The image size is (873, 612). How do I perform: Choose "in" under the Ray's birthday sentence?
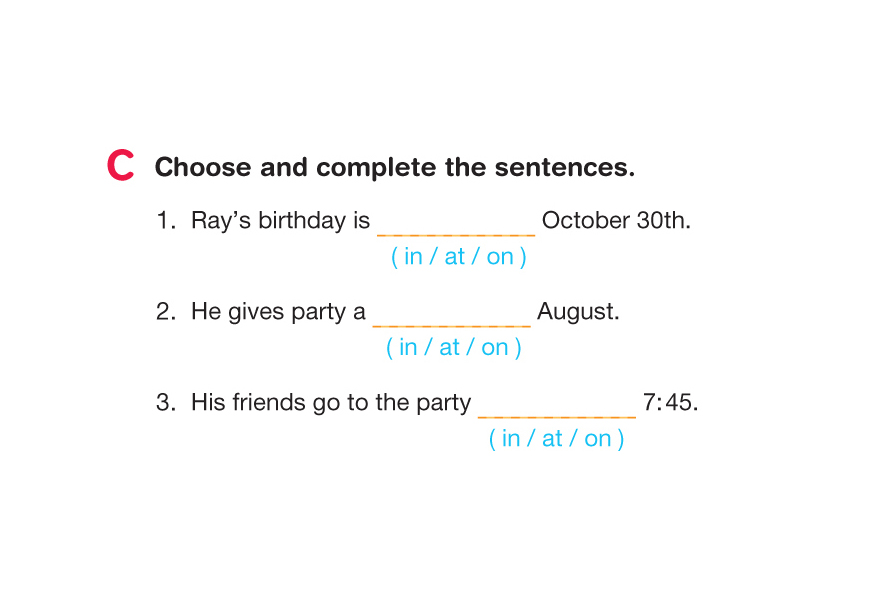410,257
